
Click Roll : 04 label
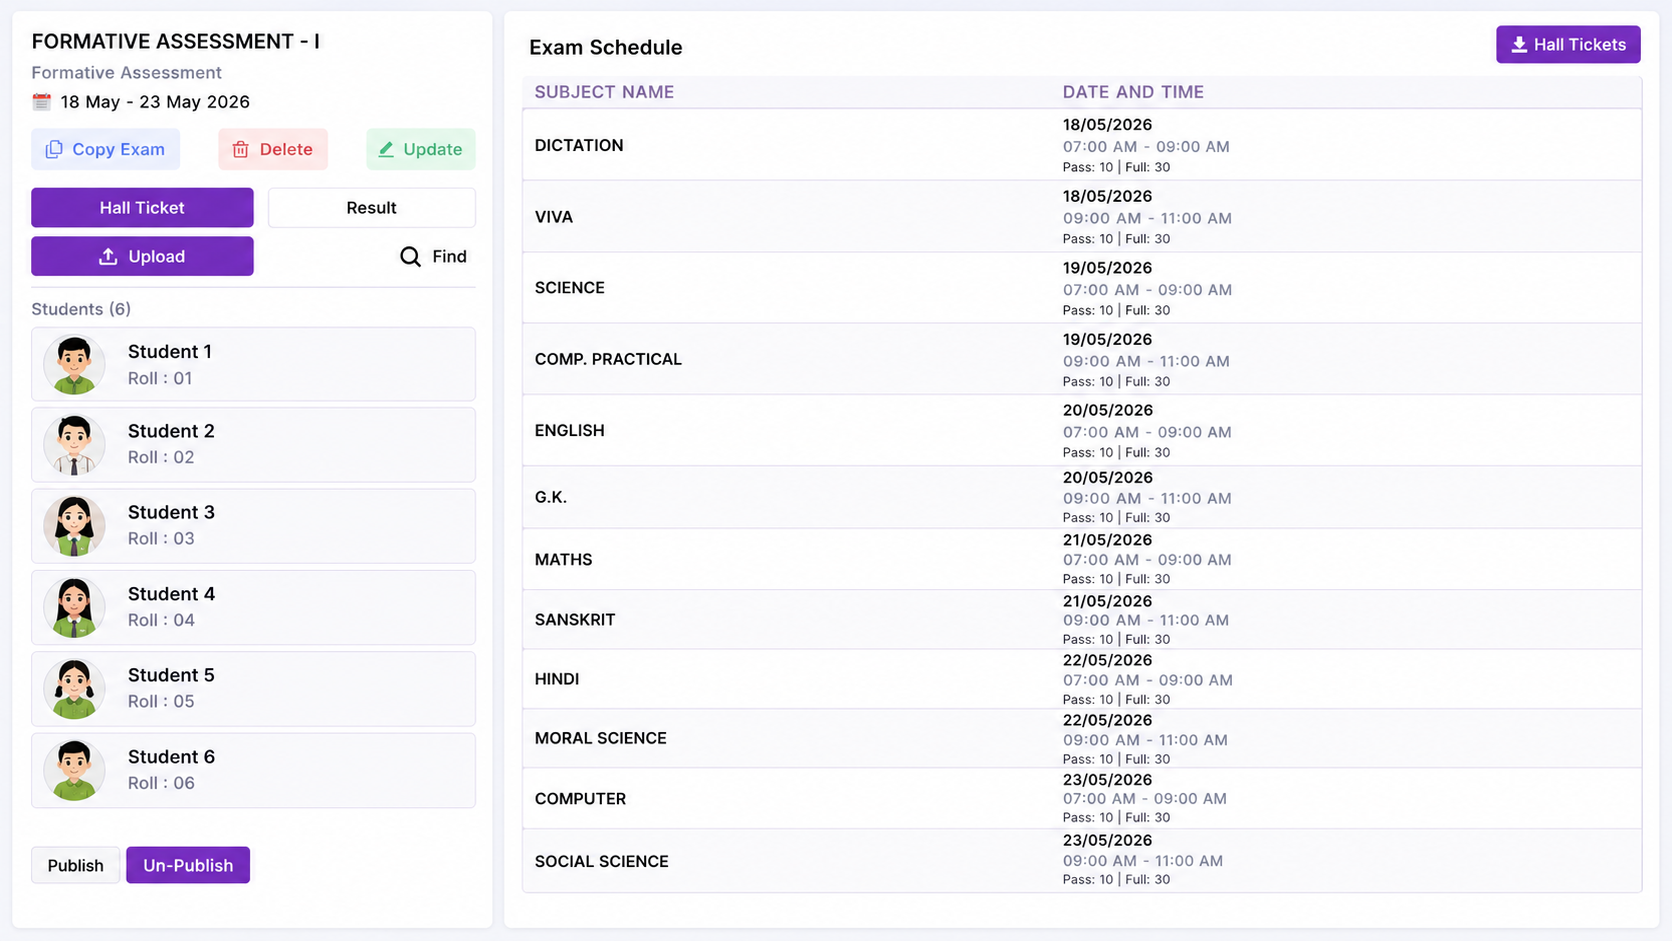[x=161, y=620]
